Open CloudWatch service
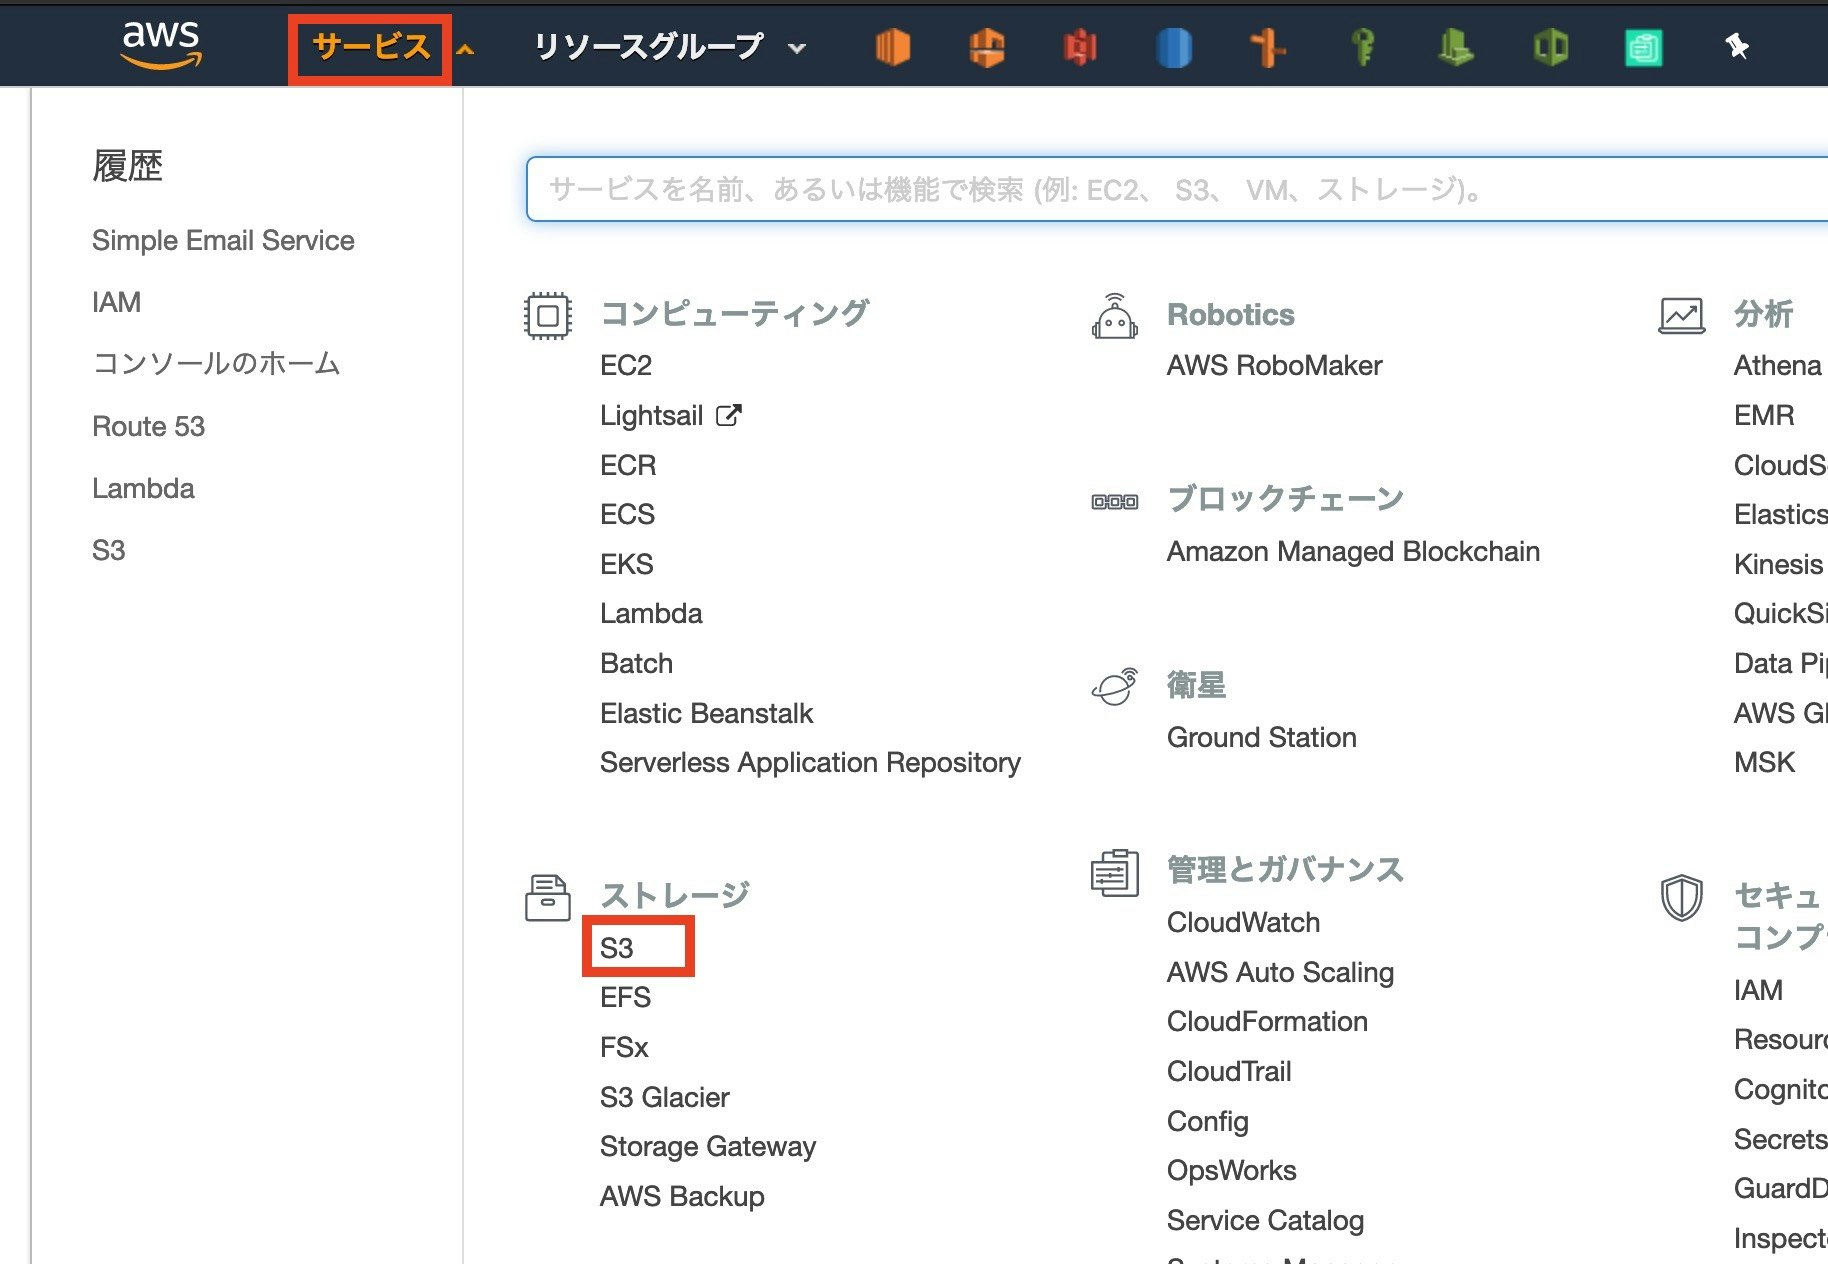Image resolution: width=1828 pixels, height=1264 pixels. pos(1243,922)
